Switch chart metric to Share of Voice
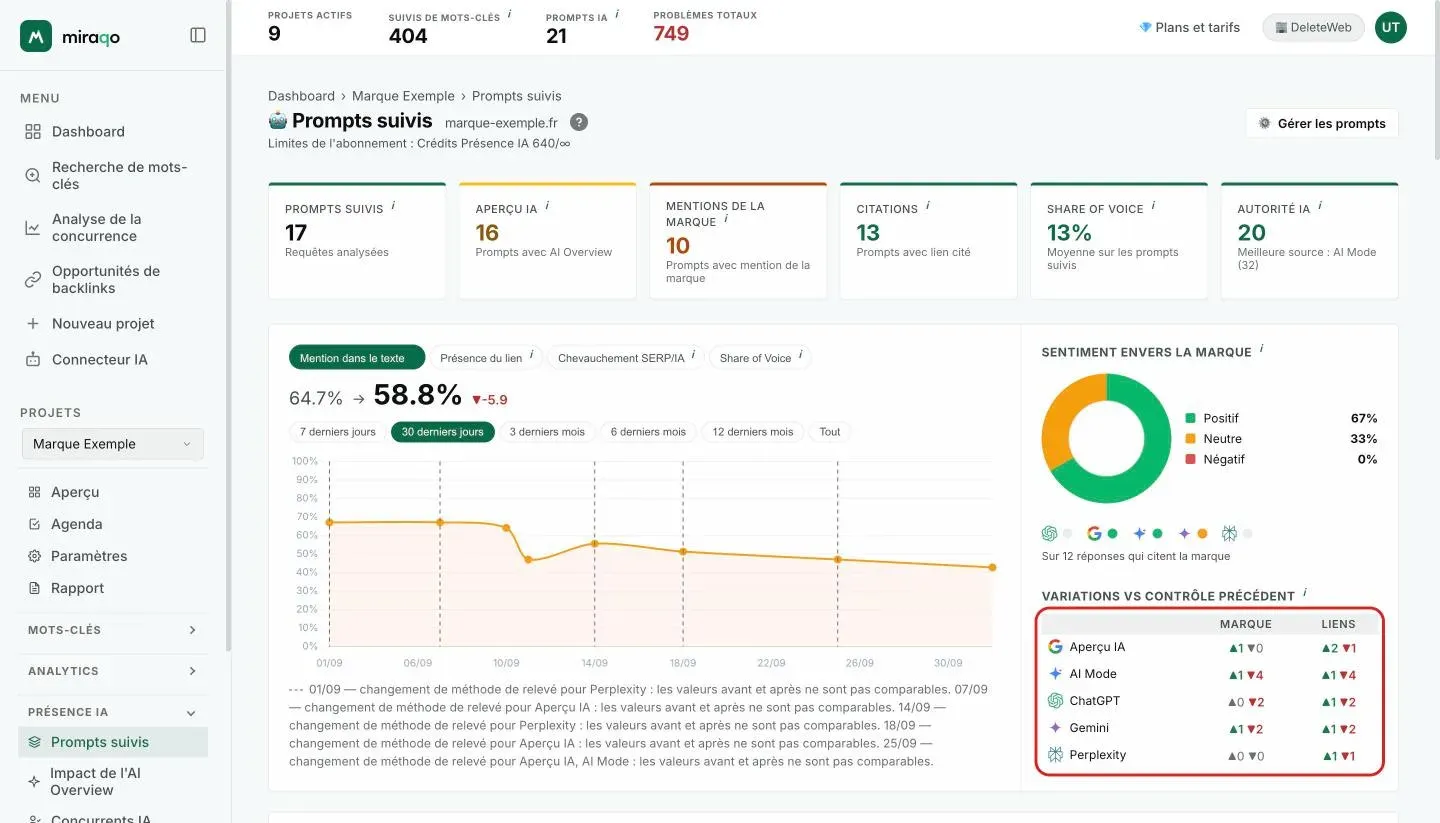 (x=760, y=358)
